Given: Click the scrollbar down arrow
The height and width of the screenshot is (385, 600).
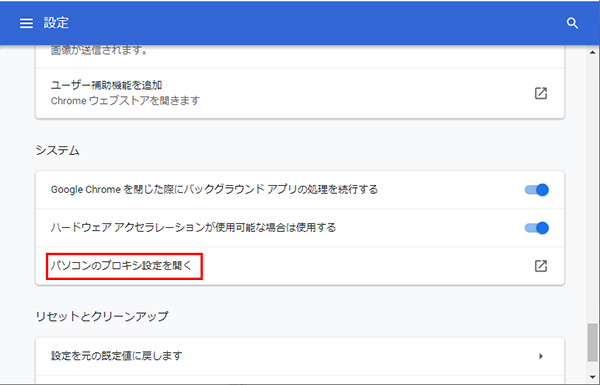Looking at the screenshot, I should point(593,377).
